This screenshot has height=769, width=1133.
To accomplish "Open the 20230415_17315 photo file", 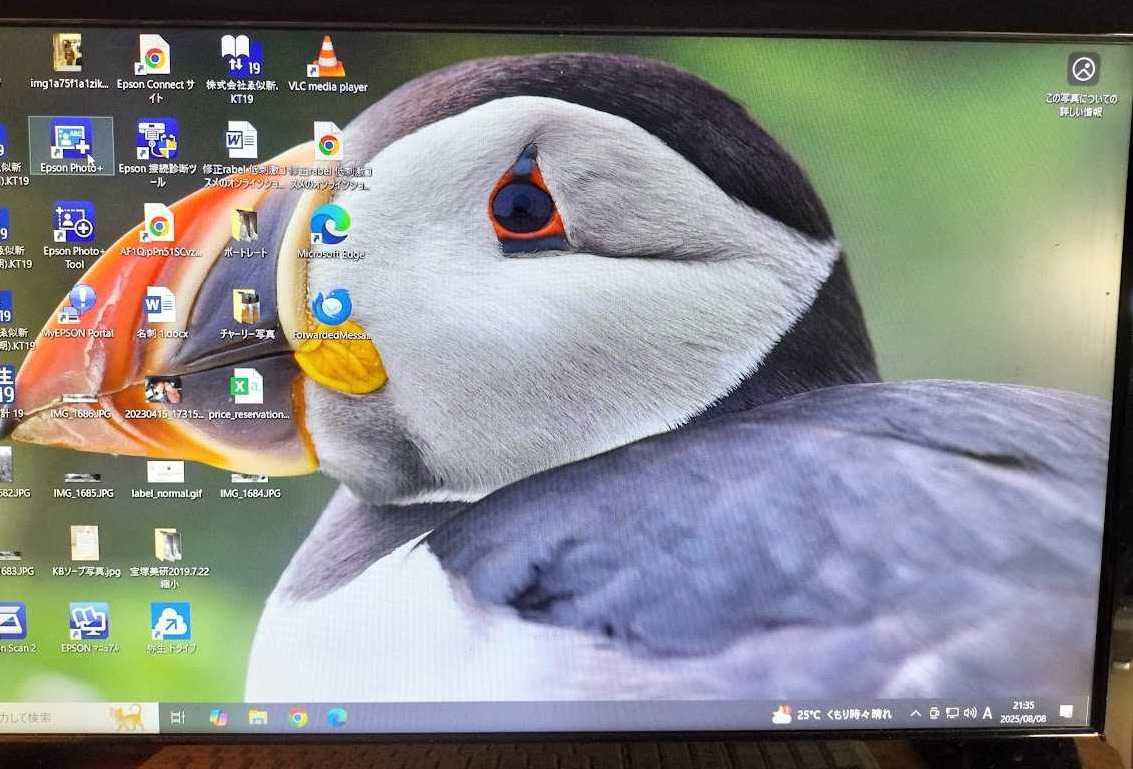I will [163, 390].
